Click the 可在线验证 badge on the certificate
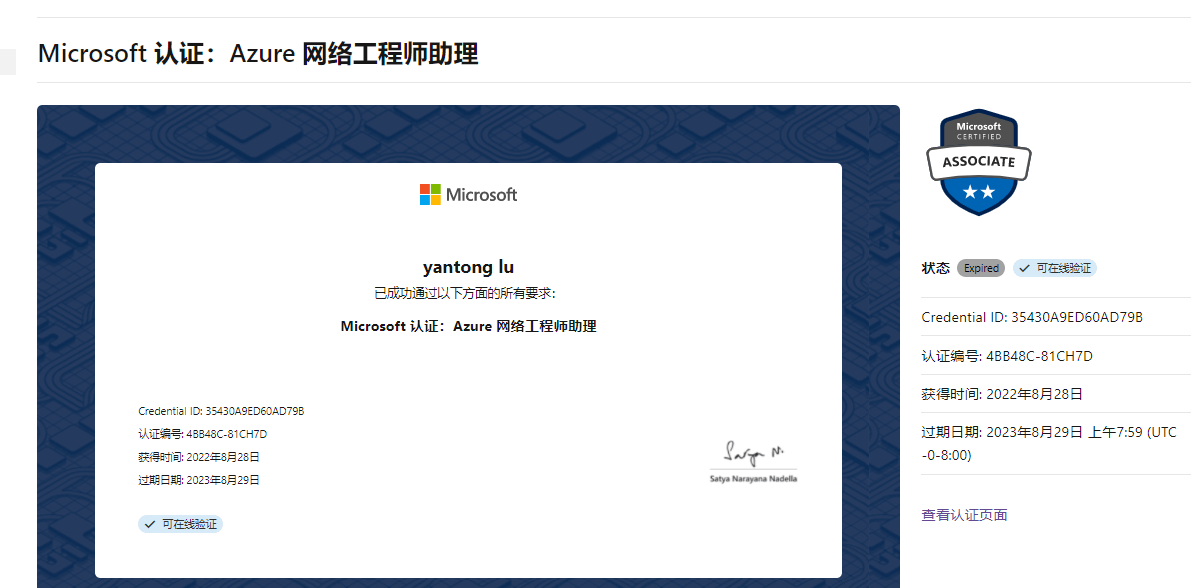 coord(181,524)
